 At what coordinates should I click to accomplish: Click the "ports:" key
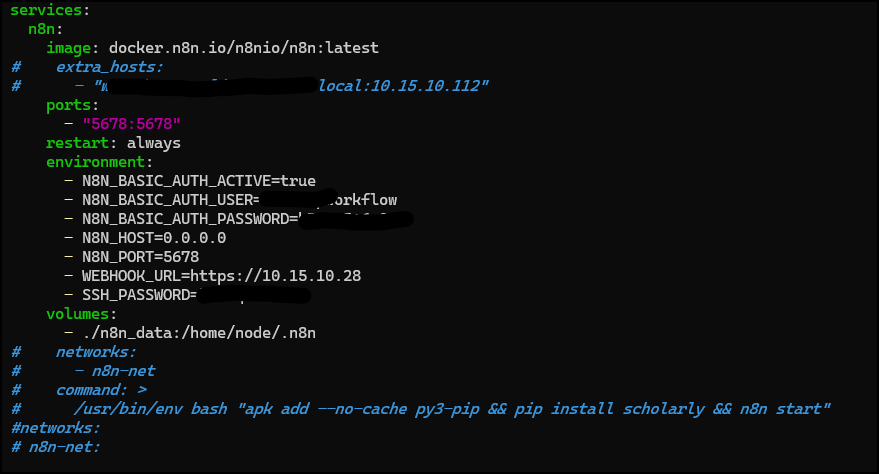coord(72,105)
